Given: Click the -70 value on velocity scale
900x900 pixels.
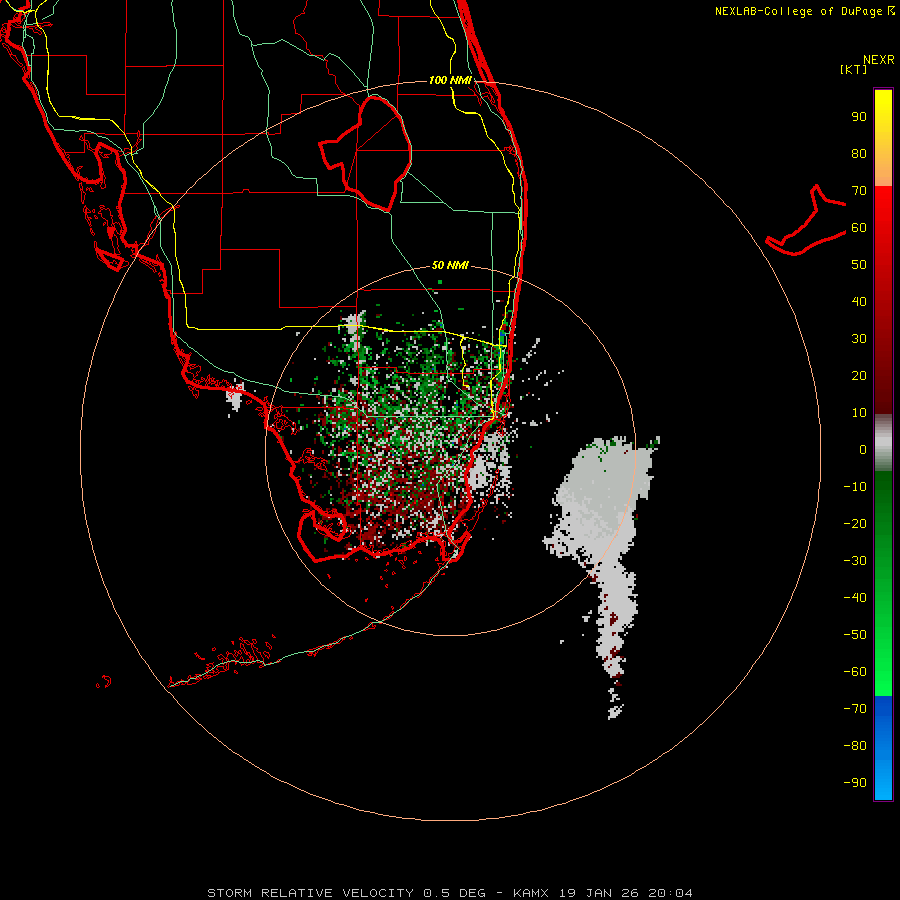Looking at the screenshot, I should pos(855,709).
